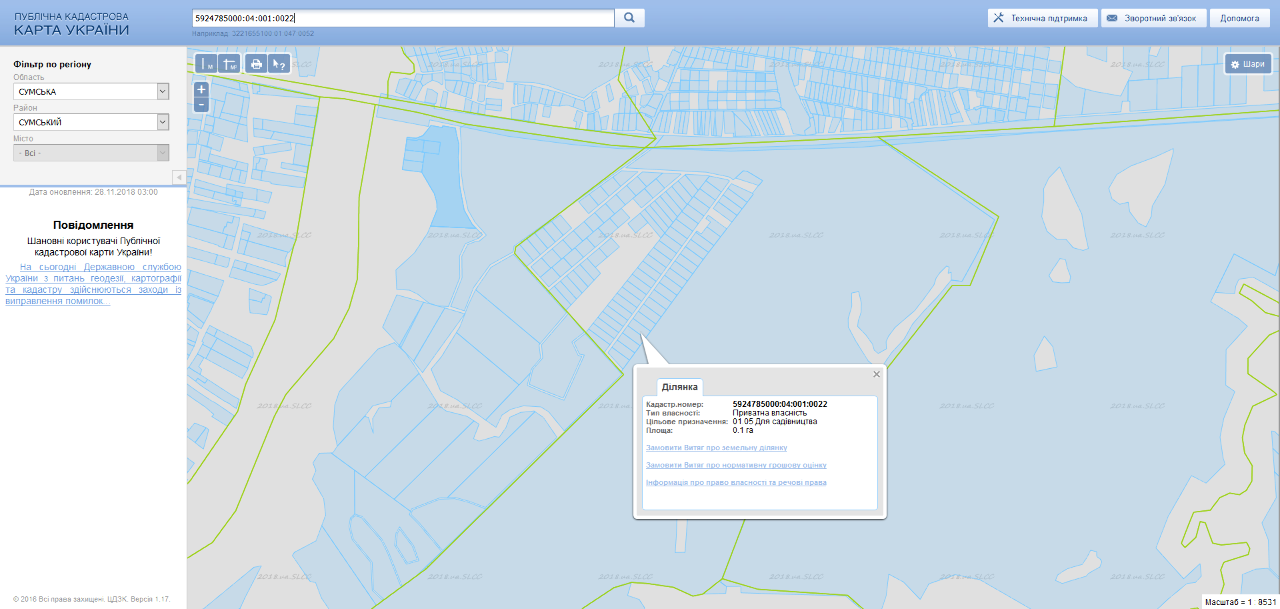
Task: Click the magnifier search button
Action: (630, 18)
